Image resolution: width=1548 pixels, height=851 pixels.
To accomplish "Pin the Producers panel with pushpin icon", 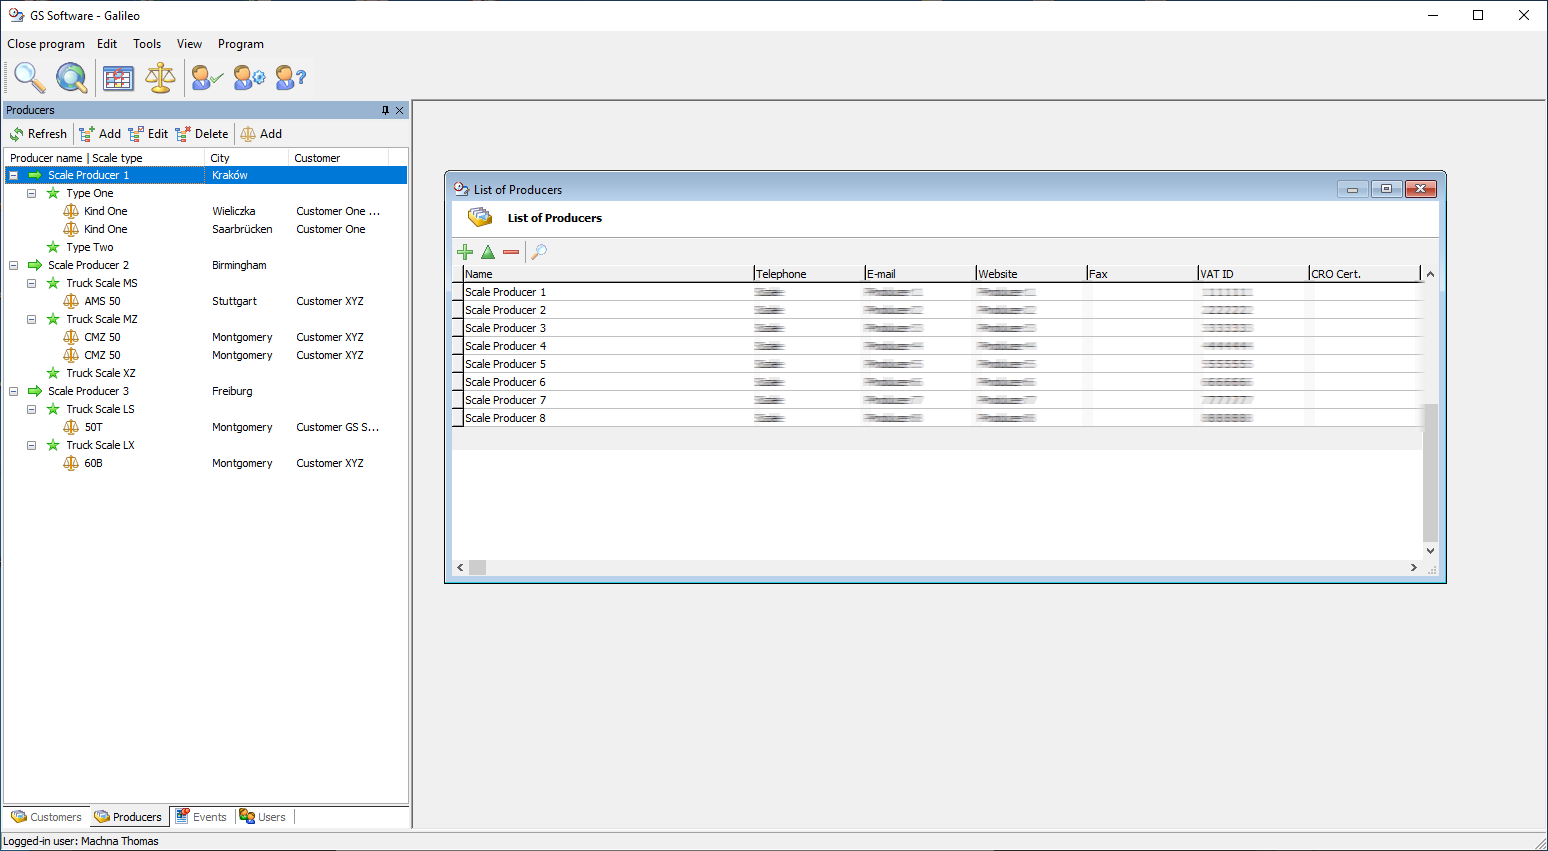I will tap(385, 110).
